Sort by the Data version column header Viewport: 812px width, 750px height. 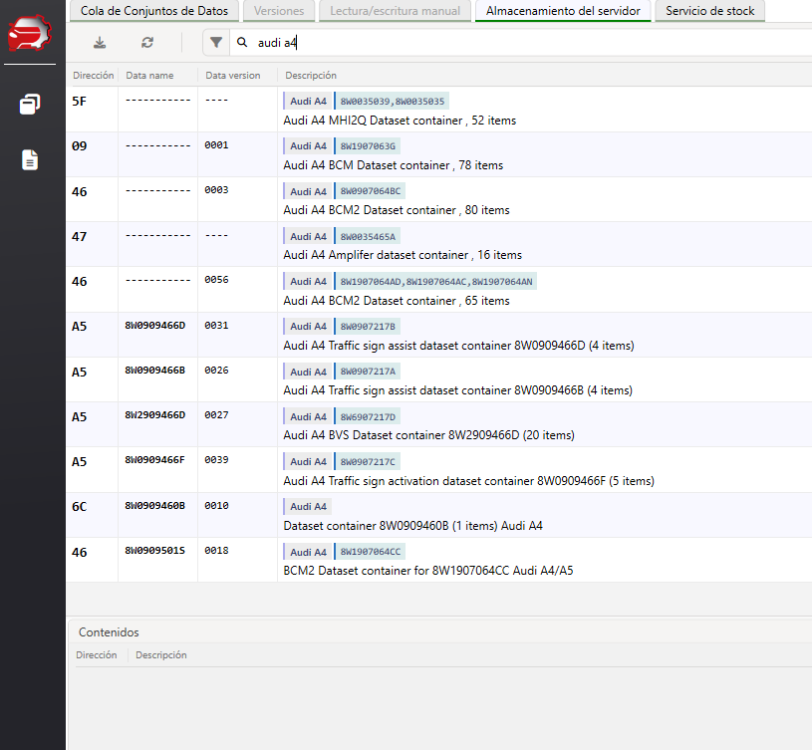click(233, 75)
